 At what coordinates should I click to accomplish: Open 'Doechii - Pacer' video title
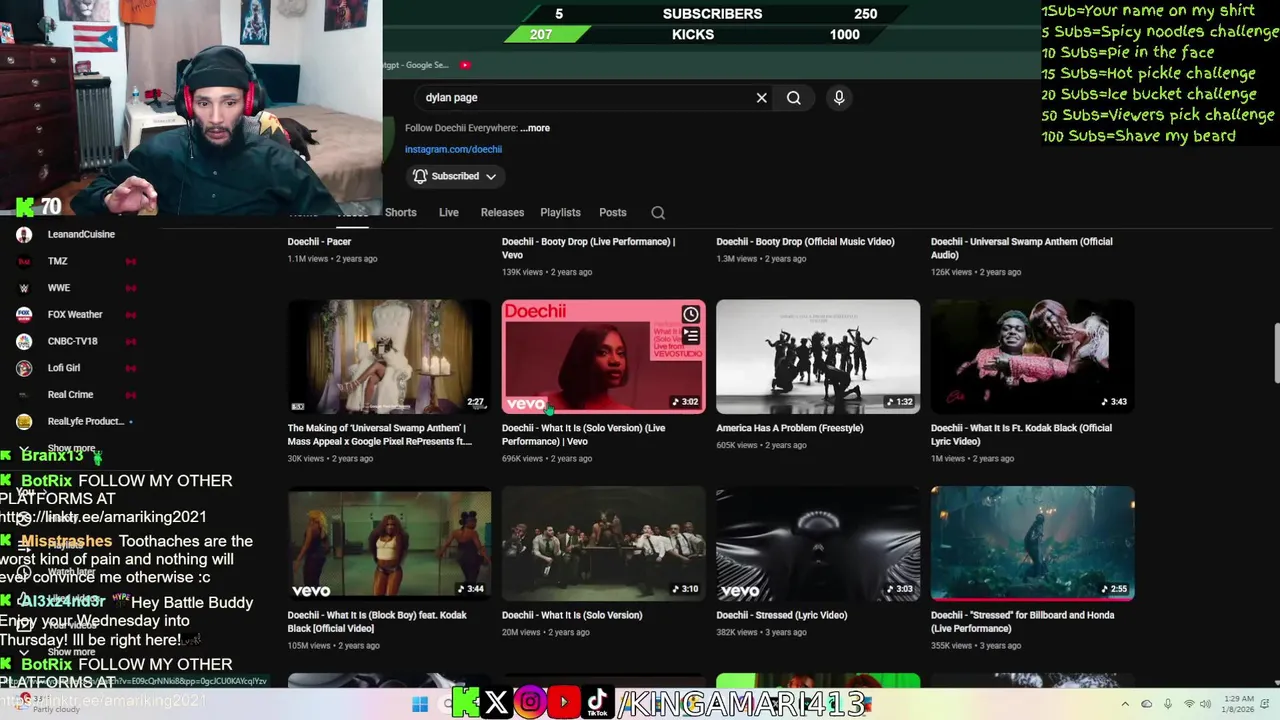[x=319, y=242]
